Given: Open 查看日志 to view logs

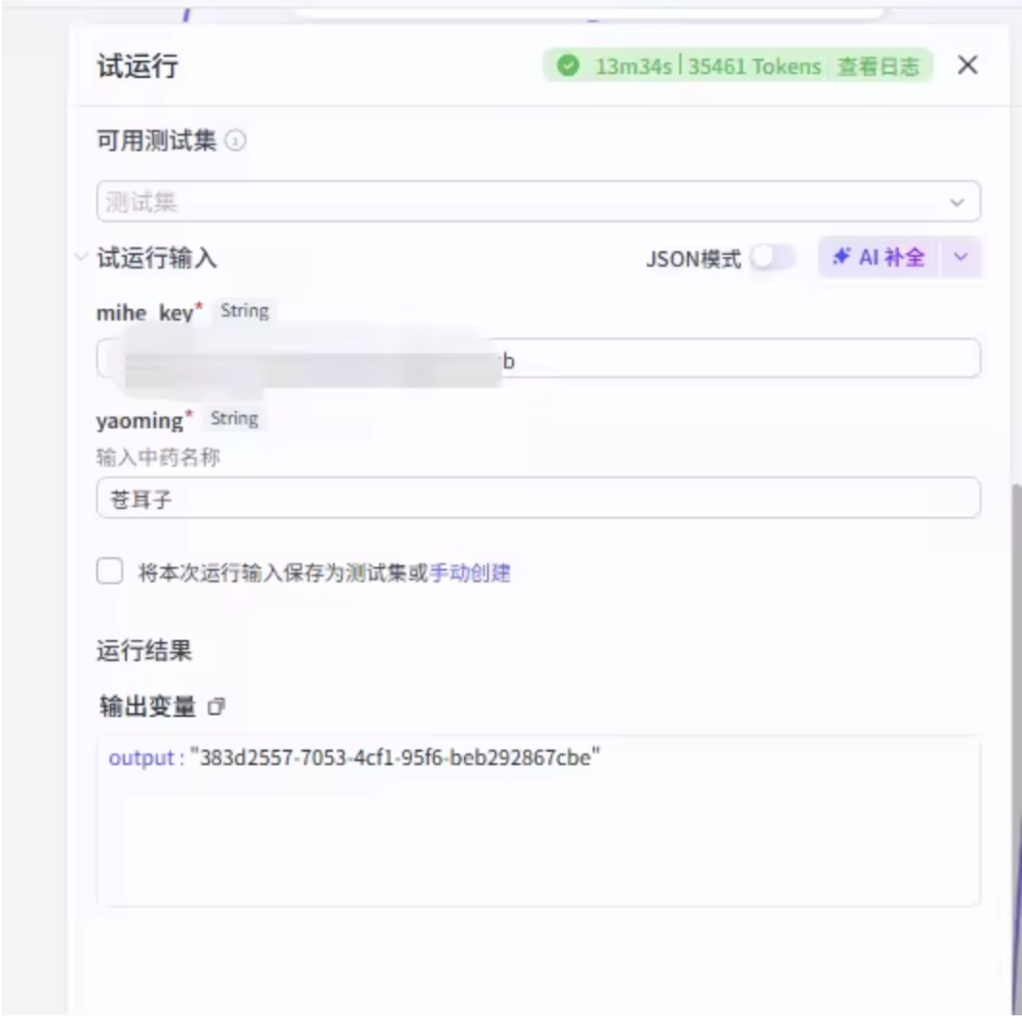Looking at the screenshot, I should coord(877,67).
